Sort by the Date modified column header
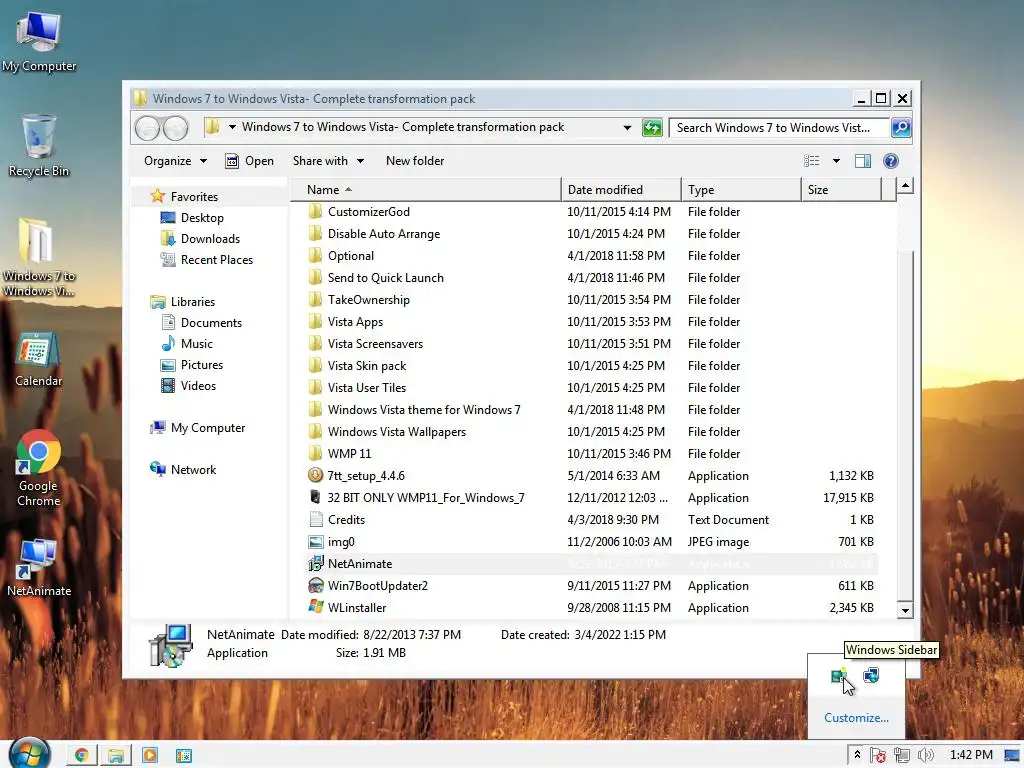The image size is (1024, 768). click(621, 189)
